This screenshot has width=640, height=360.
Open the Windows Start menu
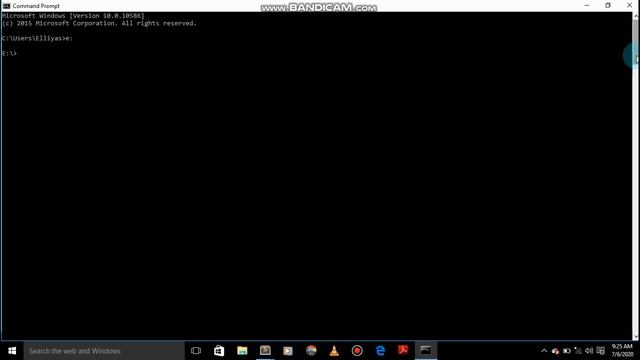click(x=12, y=351)
